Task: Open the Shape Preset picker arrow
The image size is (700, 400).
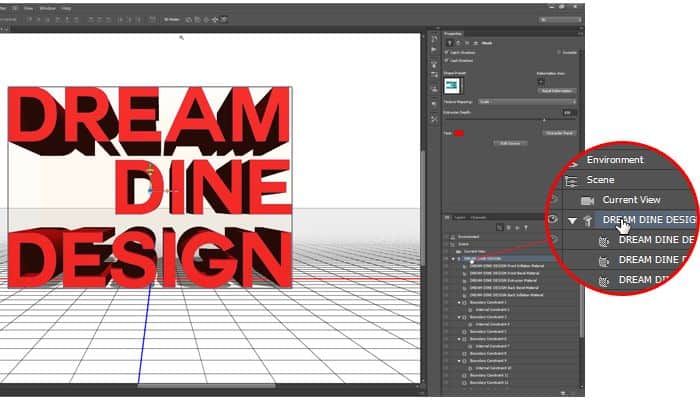Action: coord(462,86)
